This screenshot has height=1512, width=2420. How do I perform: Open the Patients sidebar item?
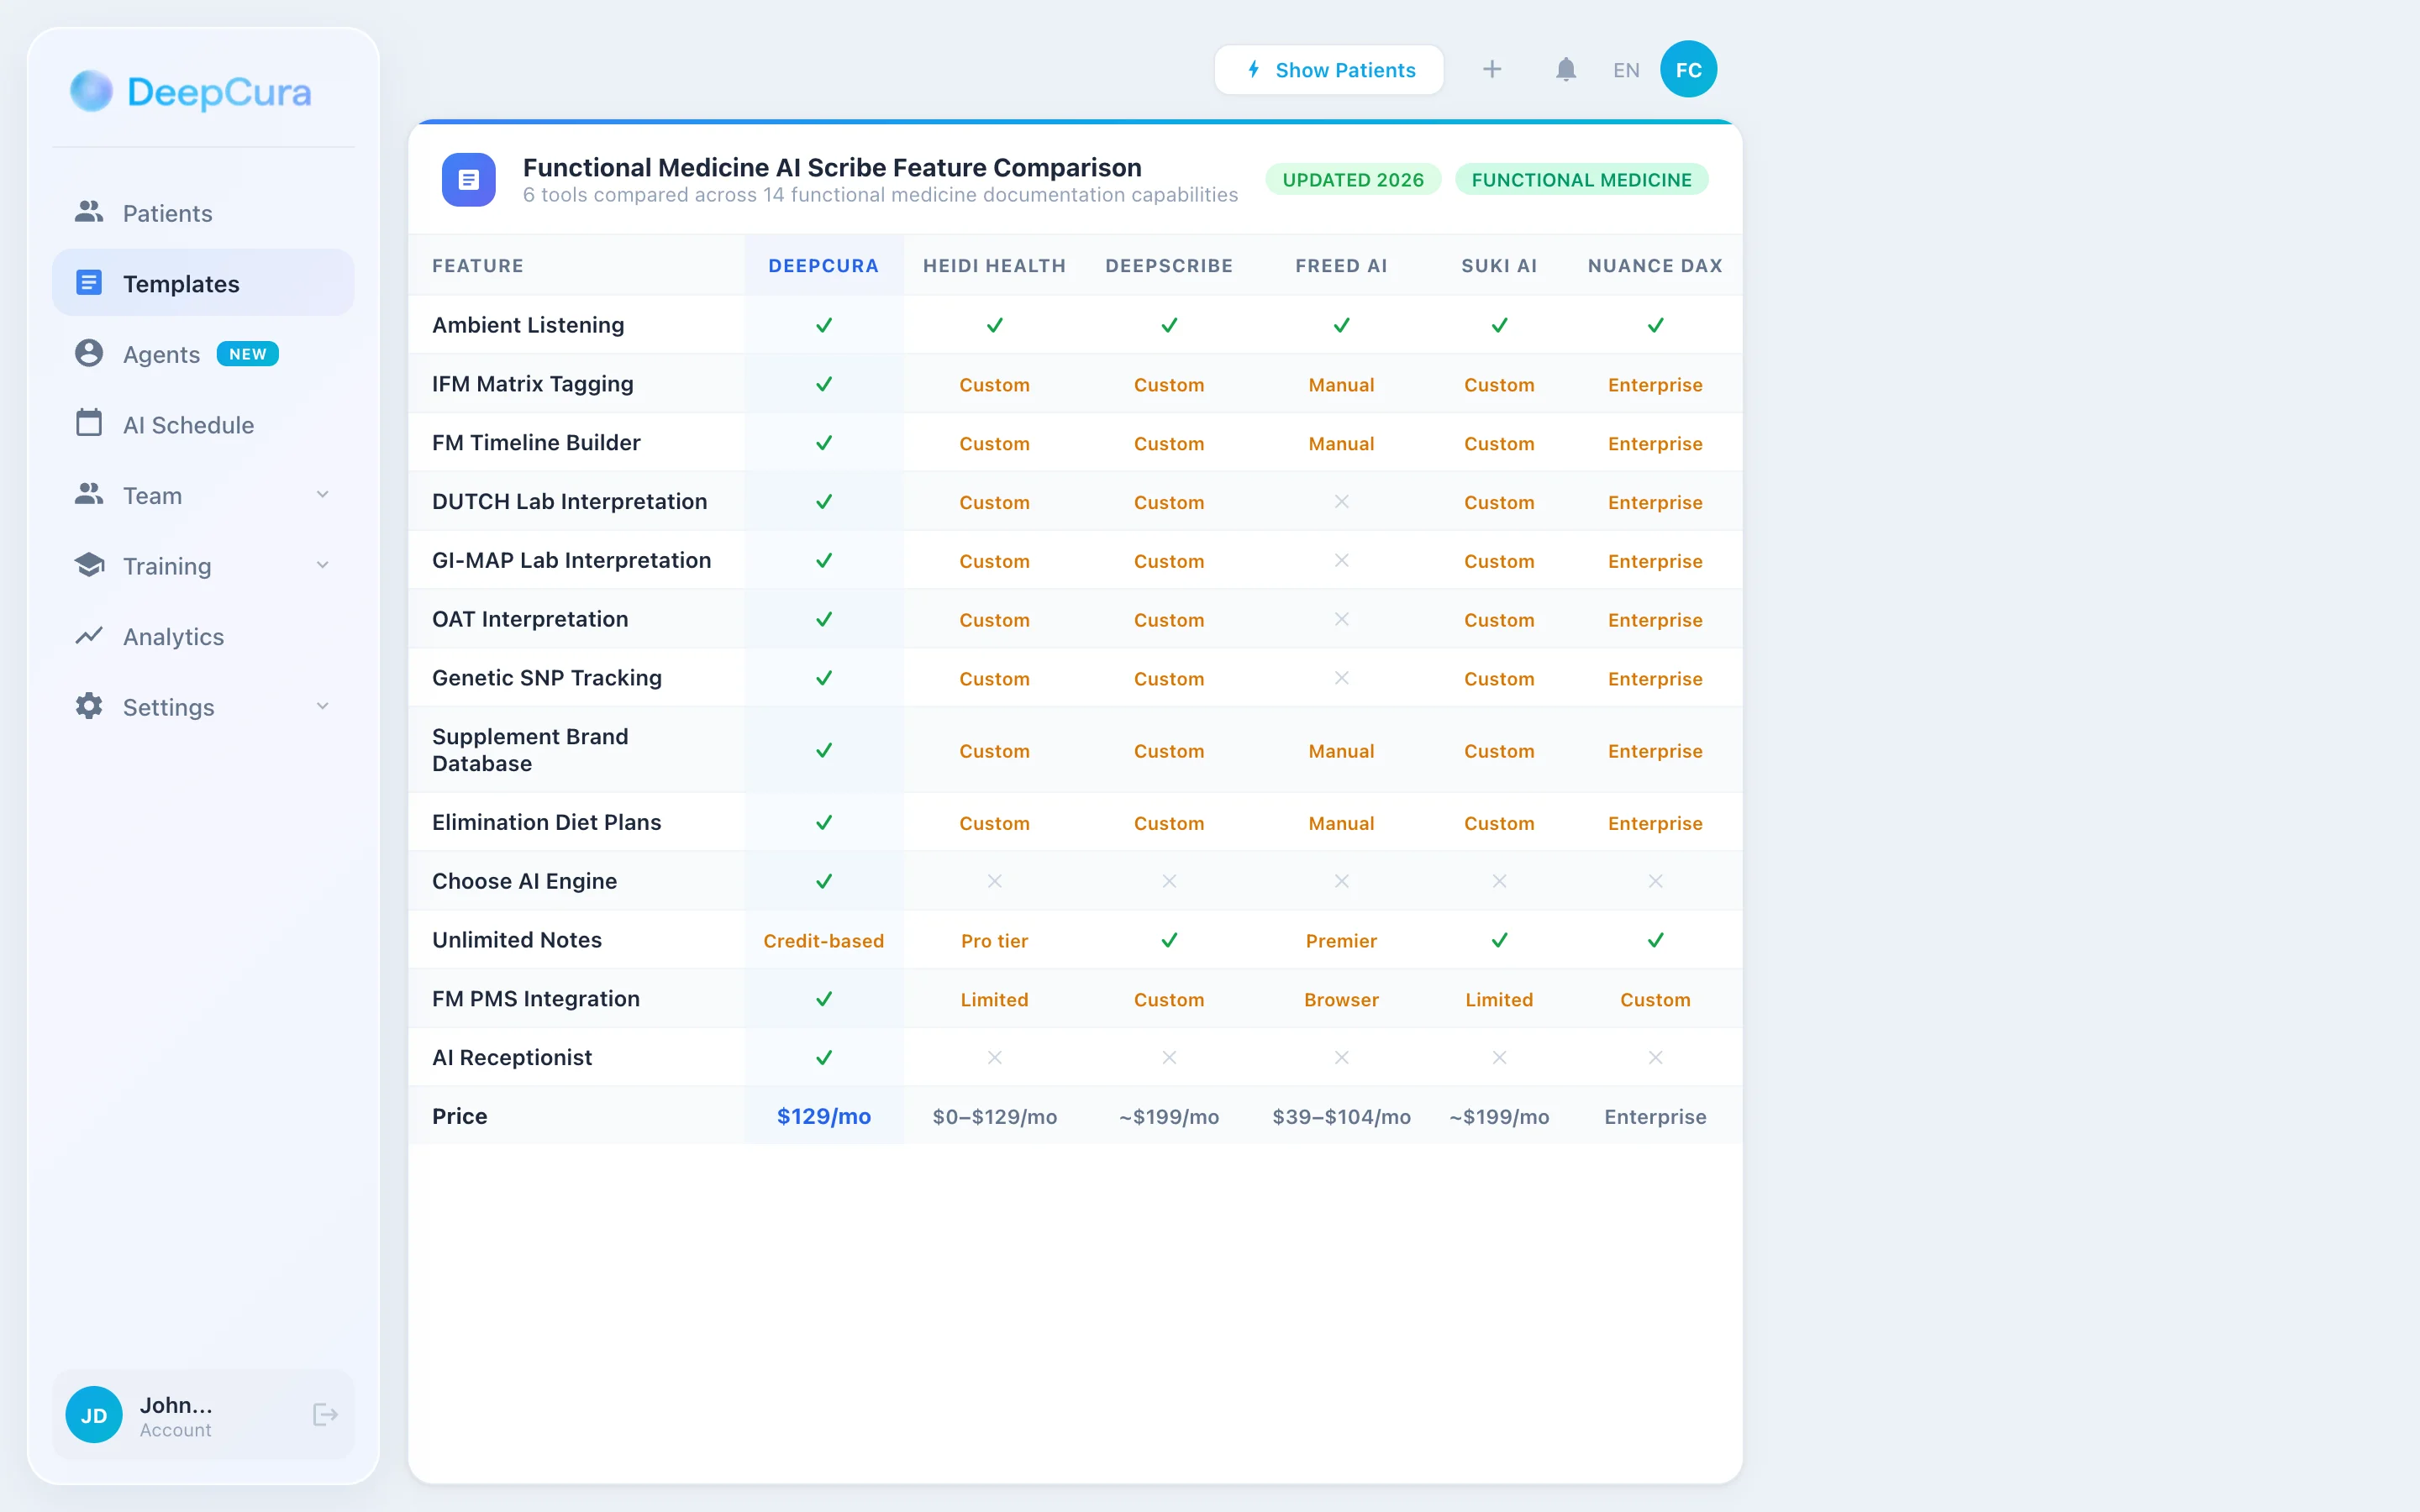click(167, 213)
